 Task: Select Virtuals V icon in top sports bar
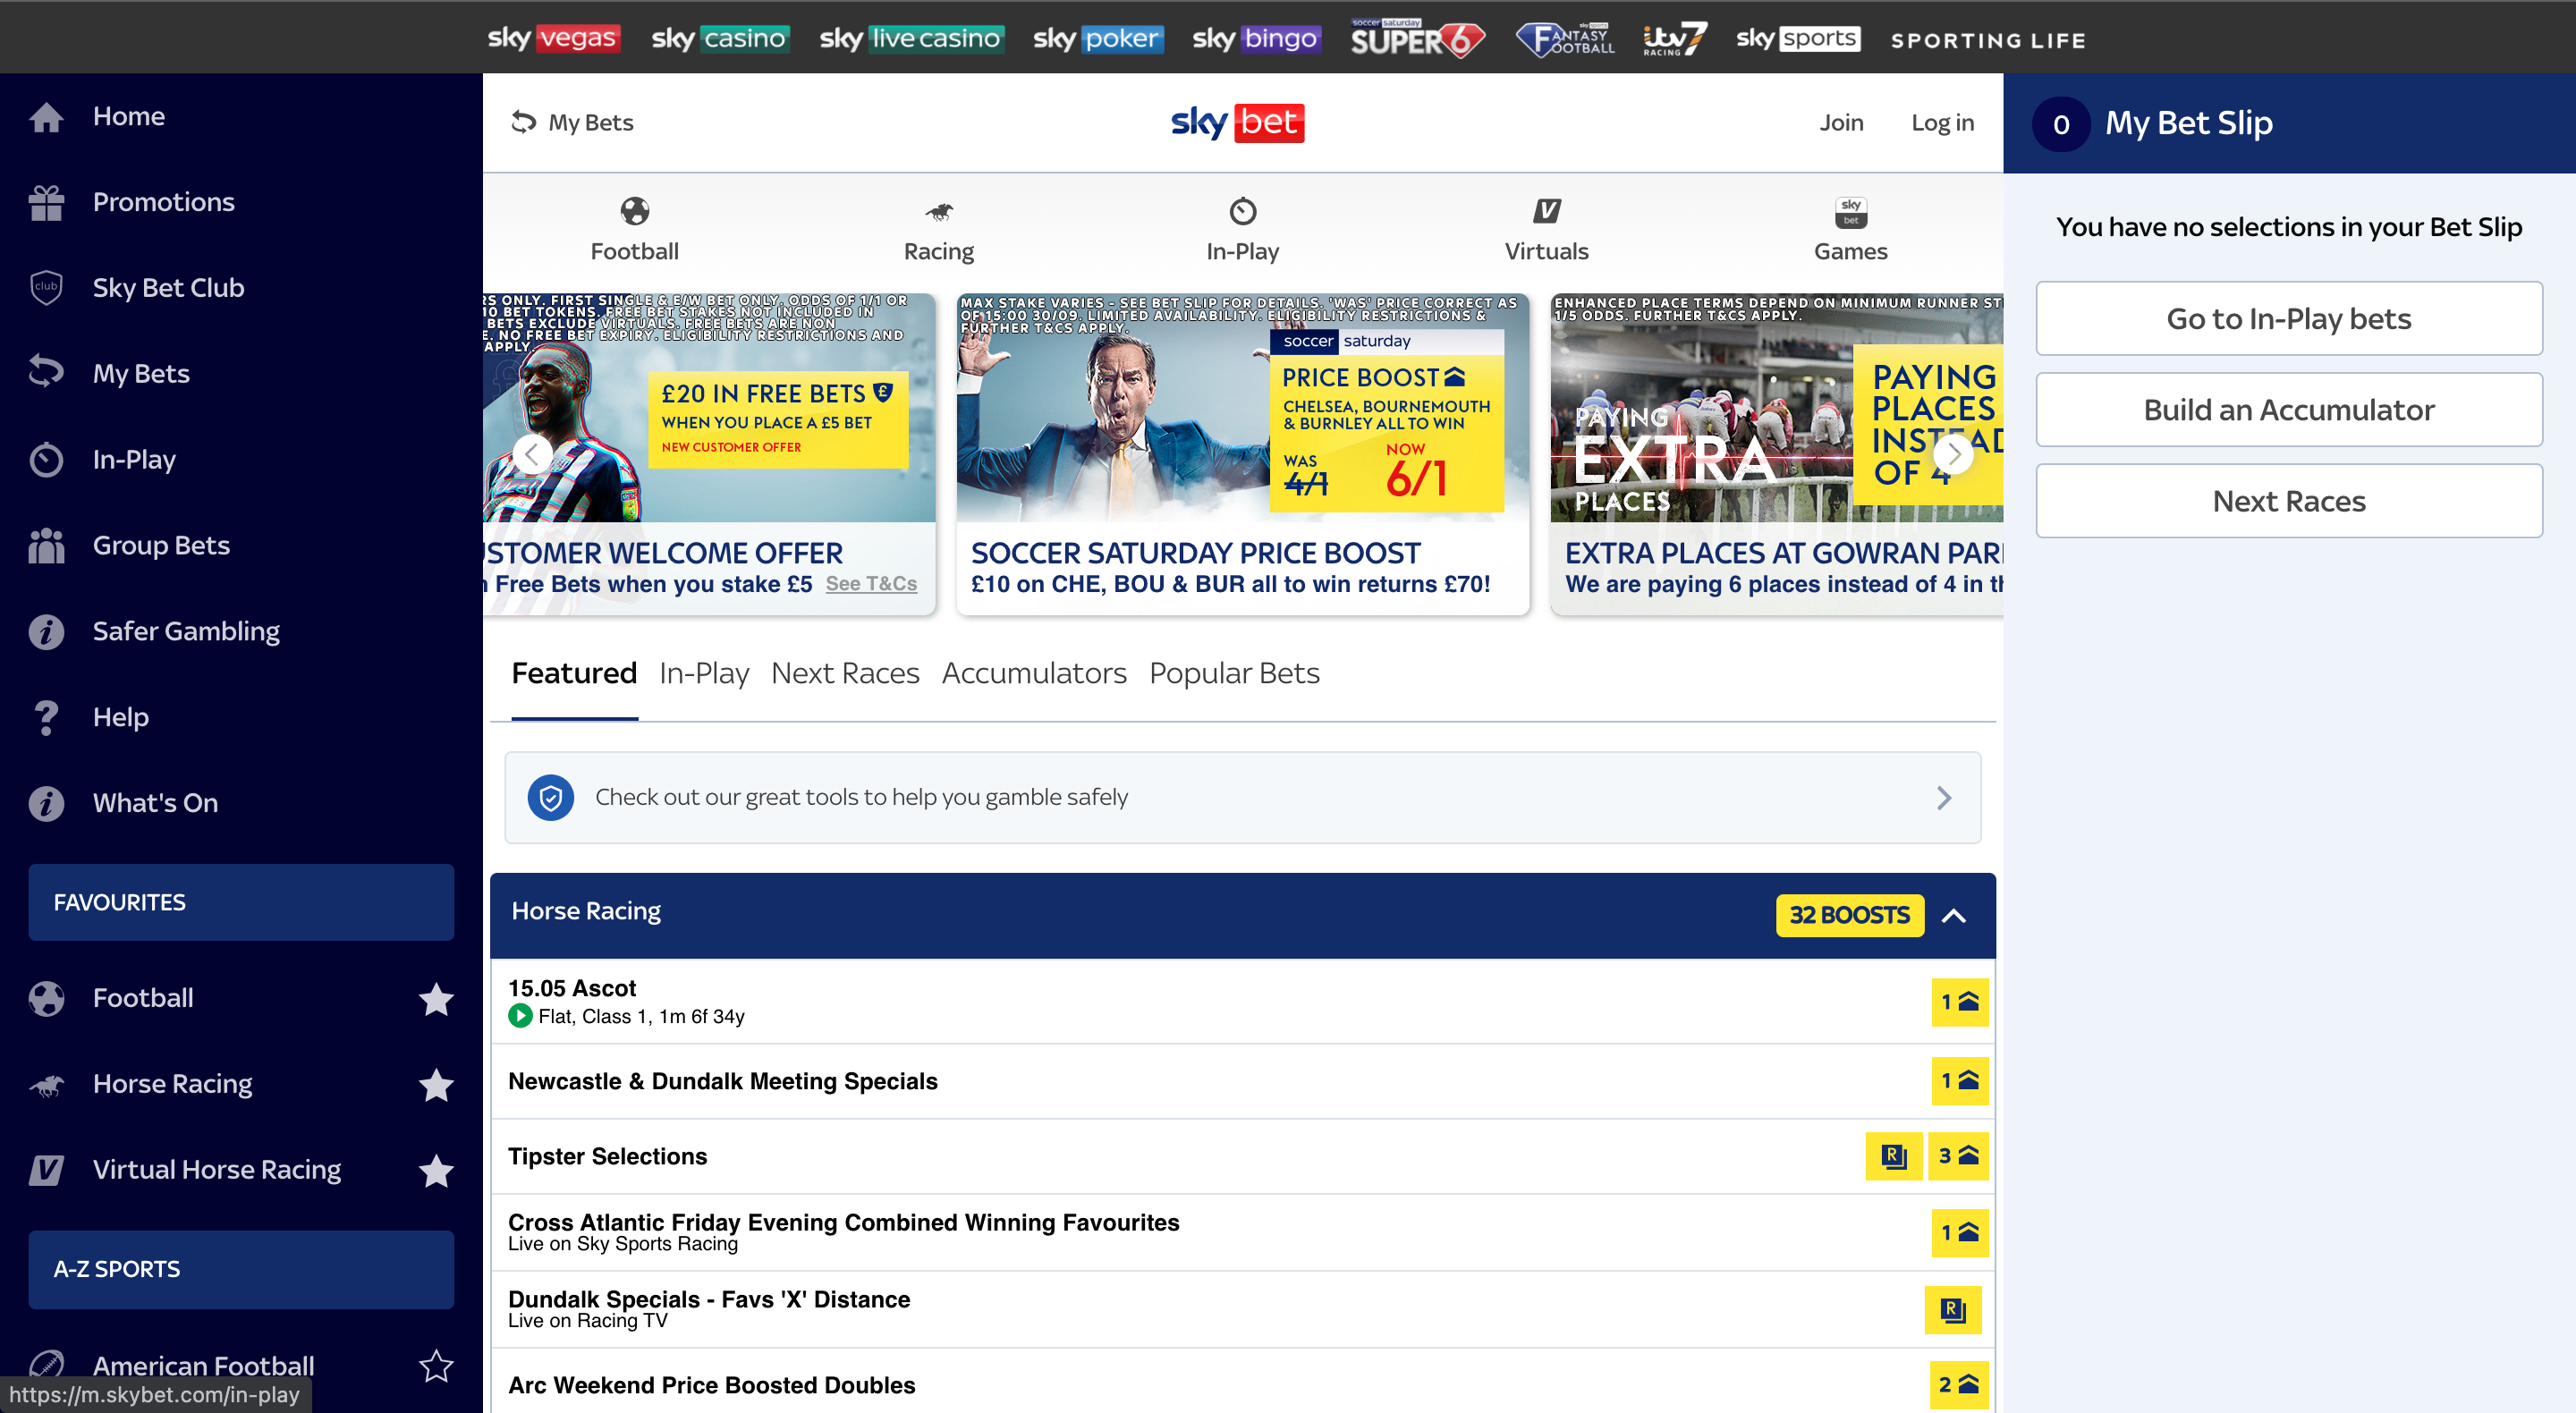(x=1546, y=211)
